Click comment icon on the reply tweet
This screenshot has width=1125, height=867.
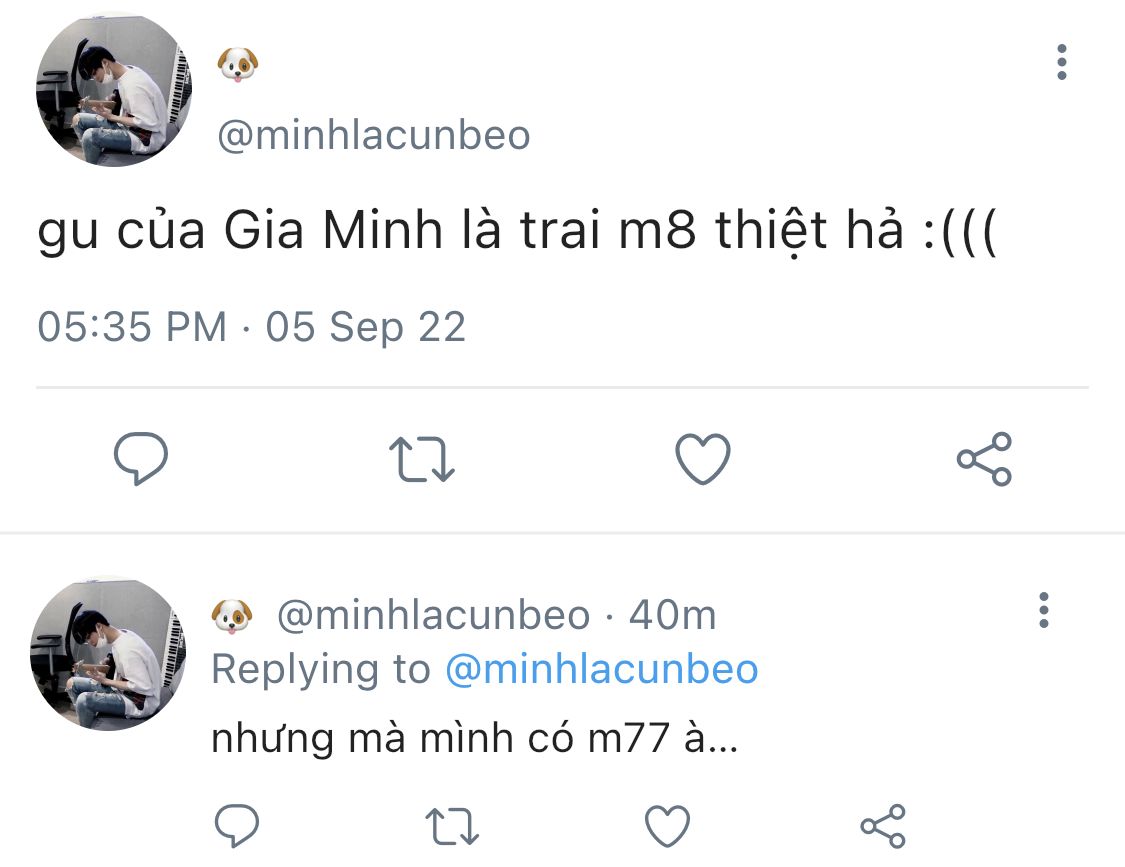237,826
